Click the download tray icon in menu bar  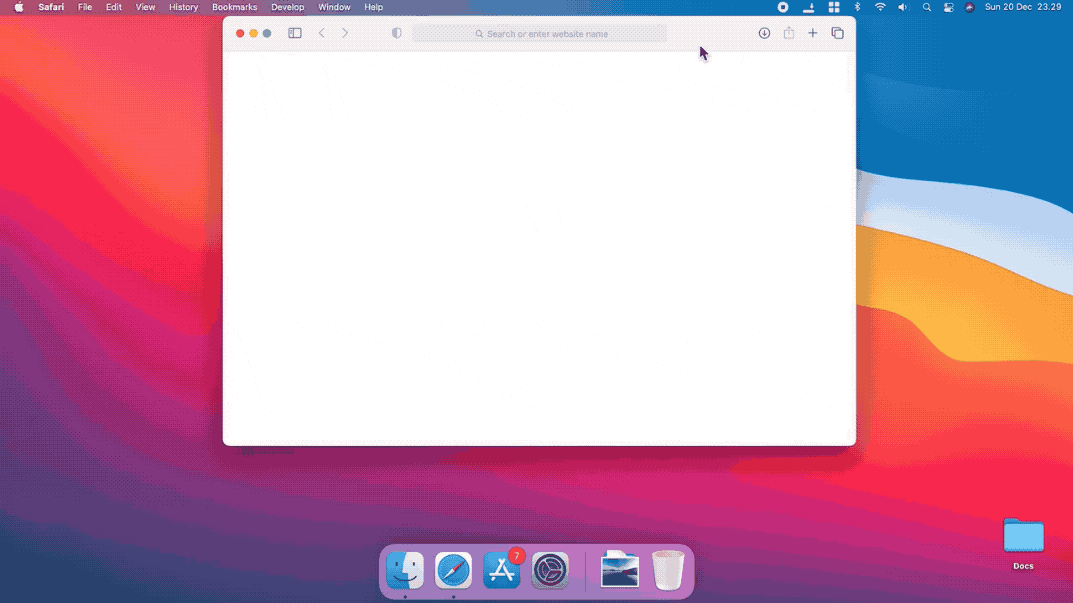coord(809,7)
